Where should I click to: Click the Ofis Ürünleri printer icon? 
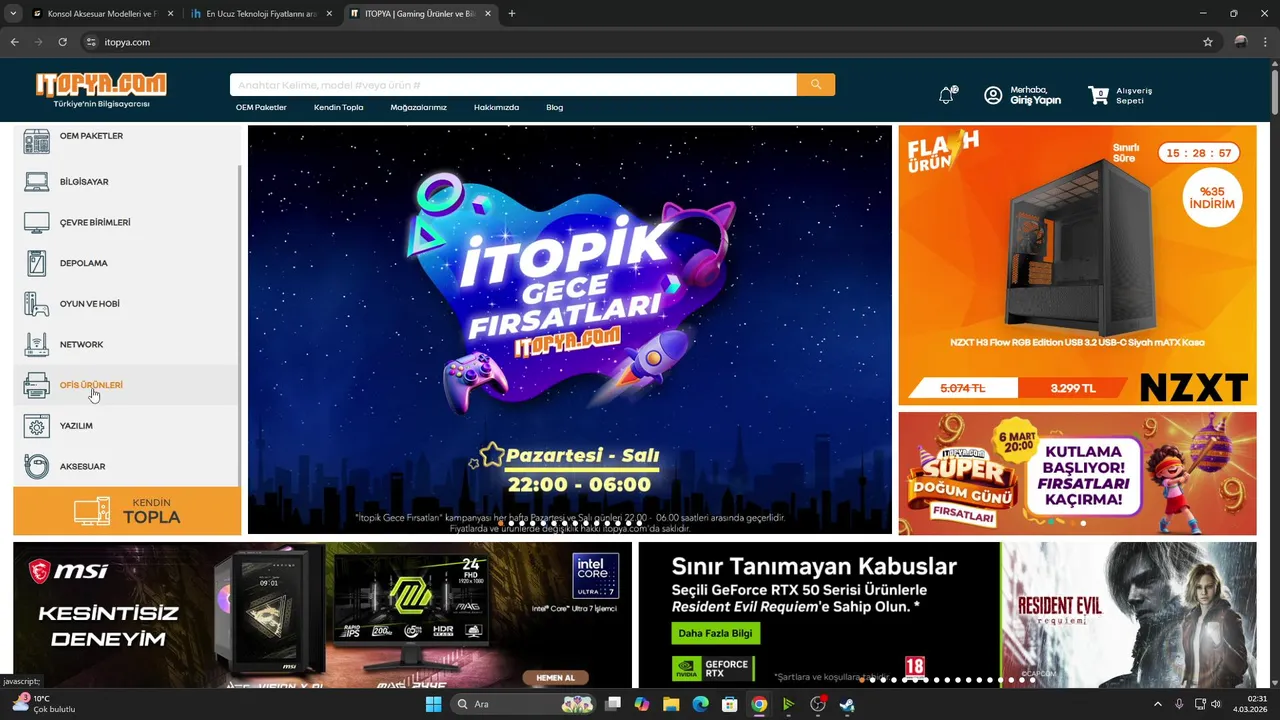click(x=37, y=385)
